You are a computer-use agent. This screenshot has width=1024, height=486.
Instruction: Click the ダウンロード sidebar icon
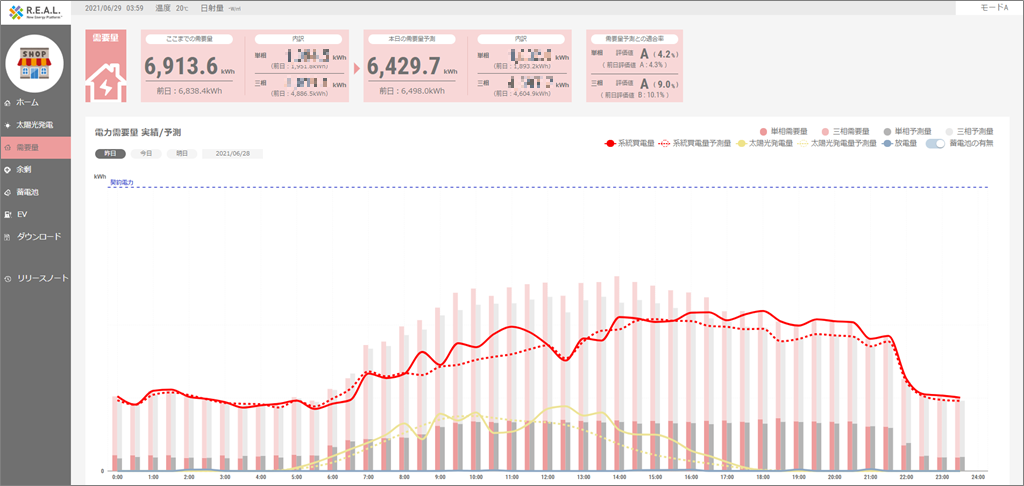pos(8,237)
